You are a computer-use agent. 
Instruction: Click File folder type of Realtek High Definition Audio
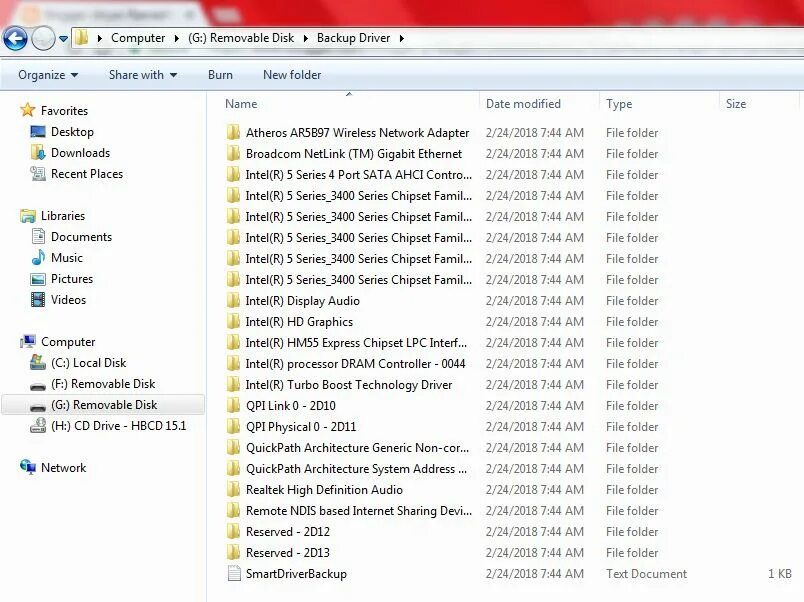pyautogui.click(x=632, y=490)
